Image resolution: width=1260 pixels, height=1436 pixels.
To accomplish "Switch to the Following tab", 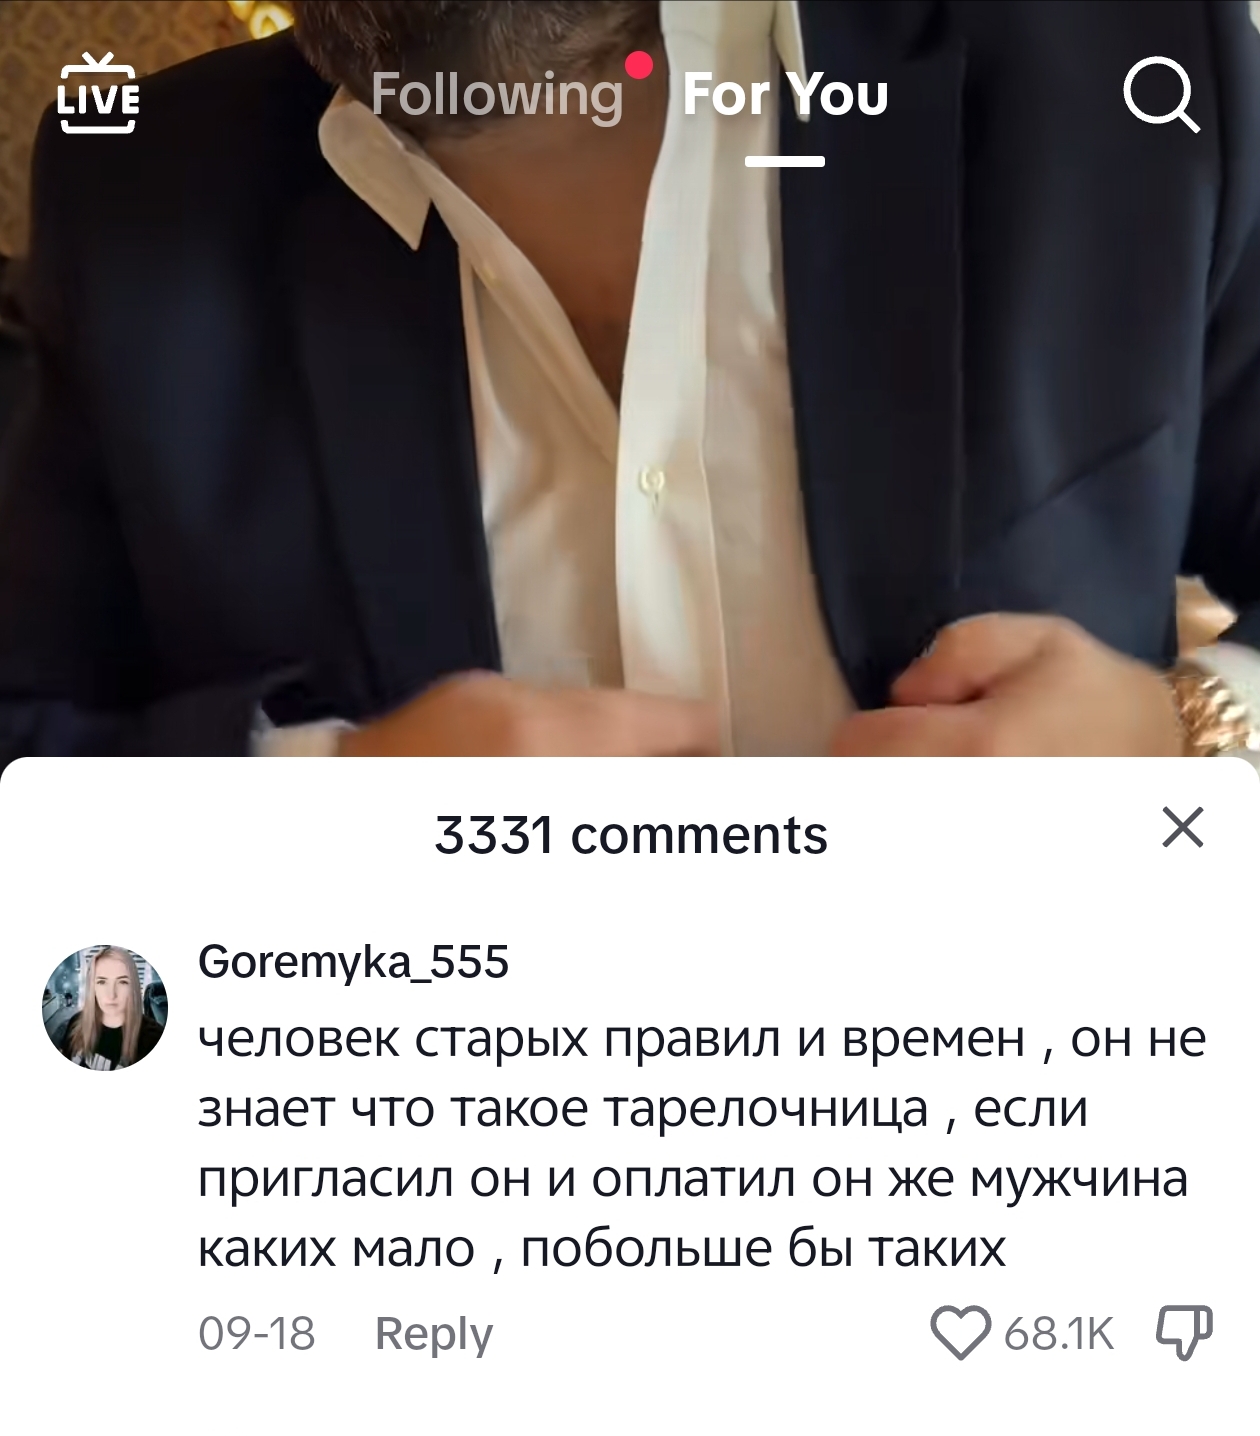I will (x=497, y=96).
